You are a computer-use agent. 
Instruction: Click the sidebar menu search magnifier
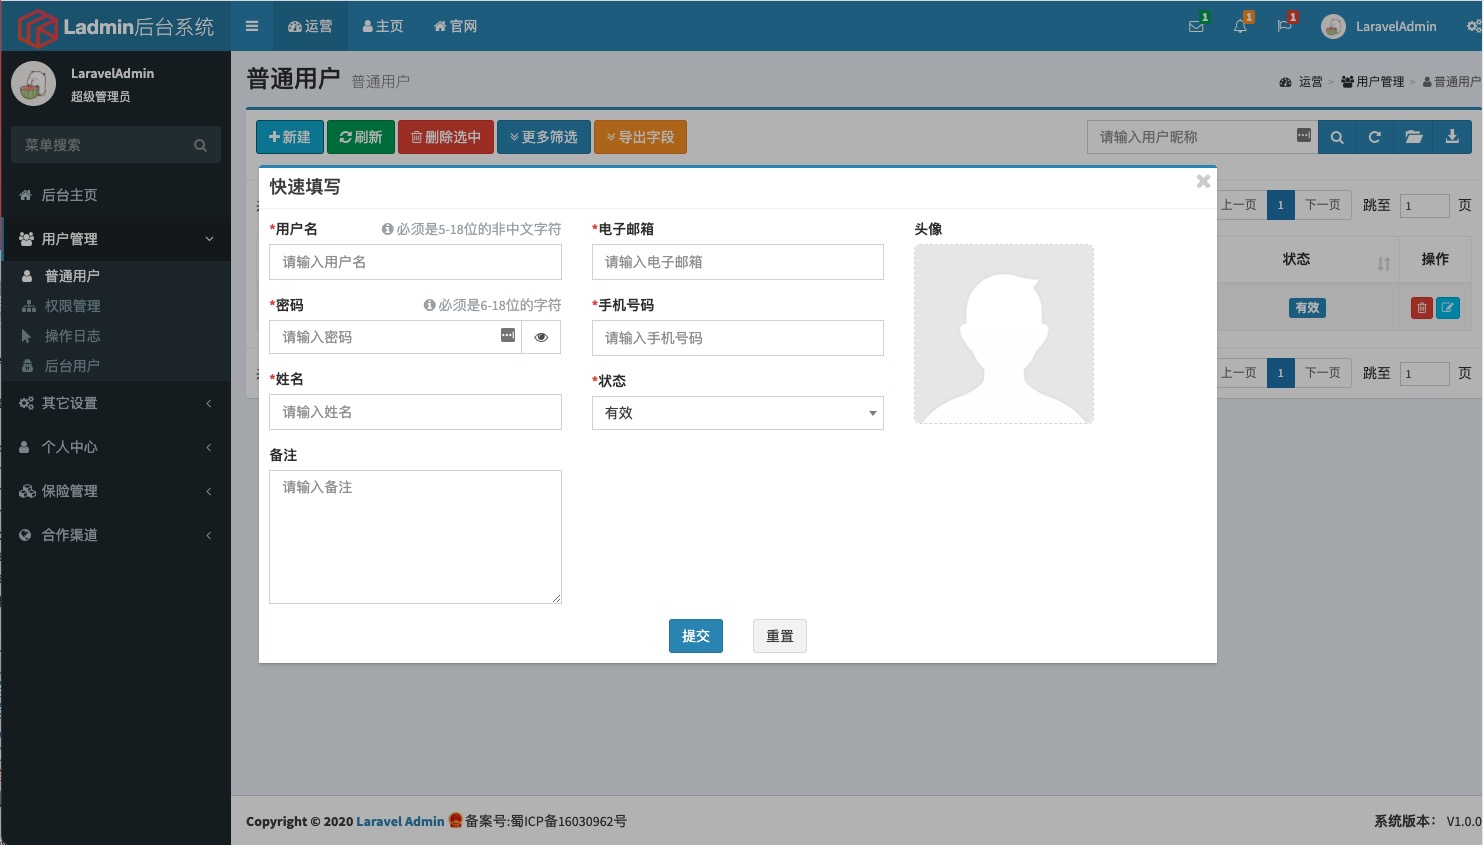(x=200, y=145)
